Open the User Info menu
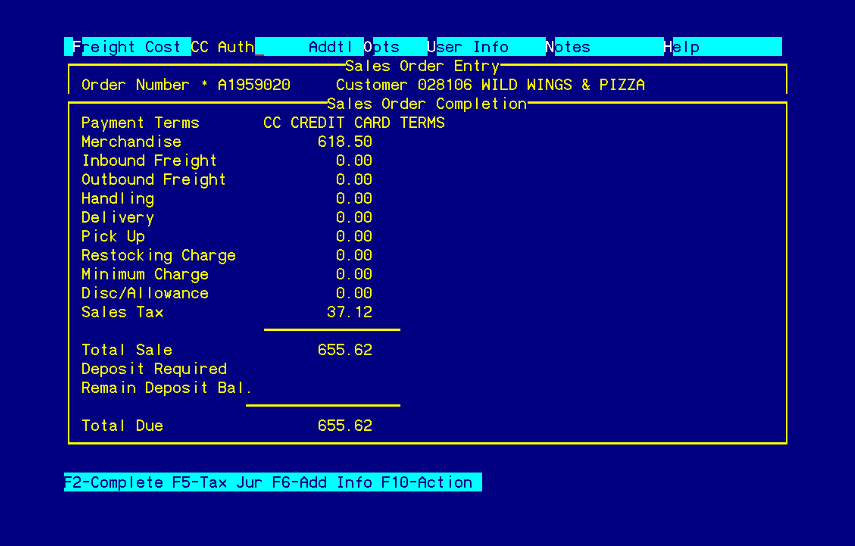 coord(468,47)
